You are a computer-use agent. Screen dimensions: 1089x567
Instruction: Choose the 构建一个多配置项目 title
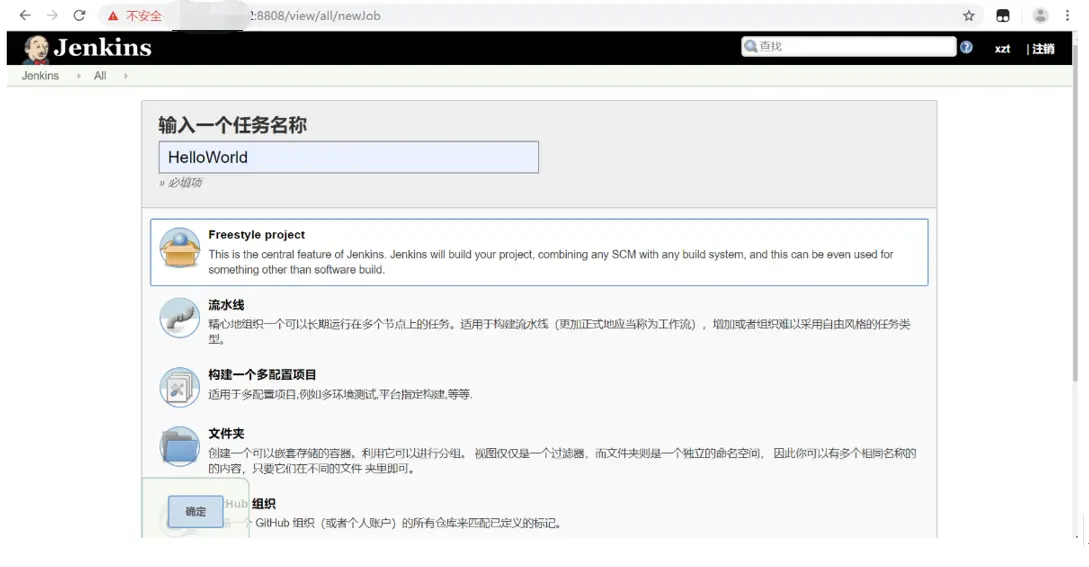[262, 375]
